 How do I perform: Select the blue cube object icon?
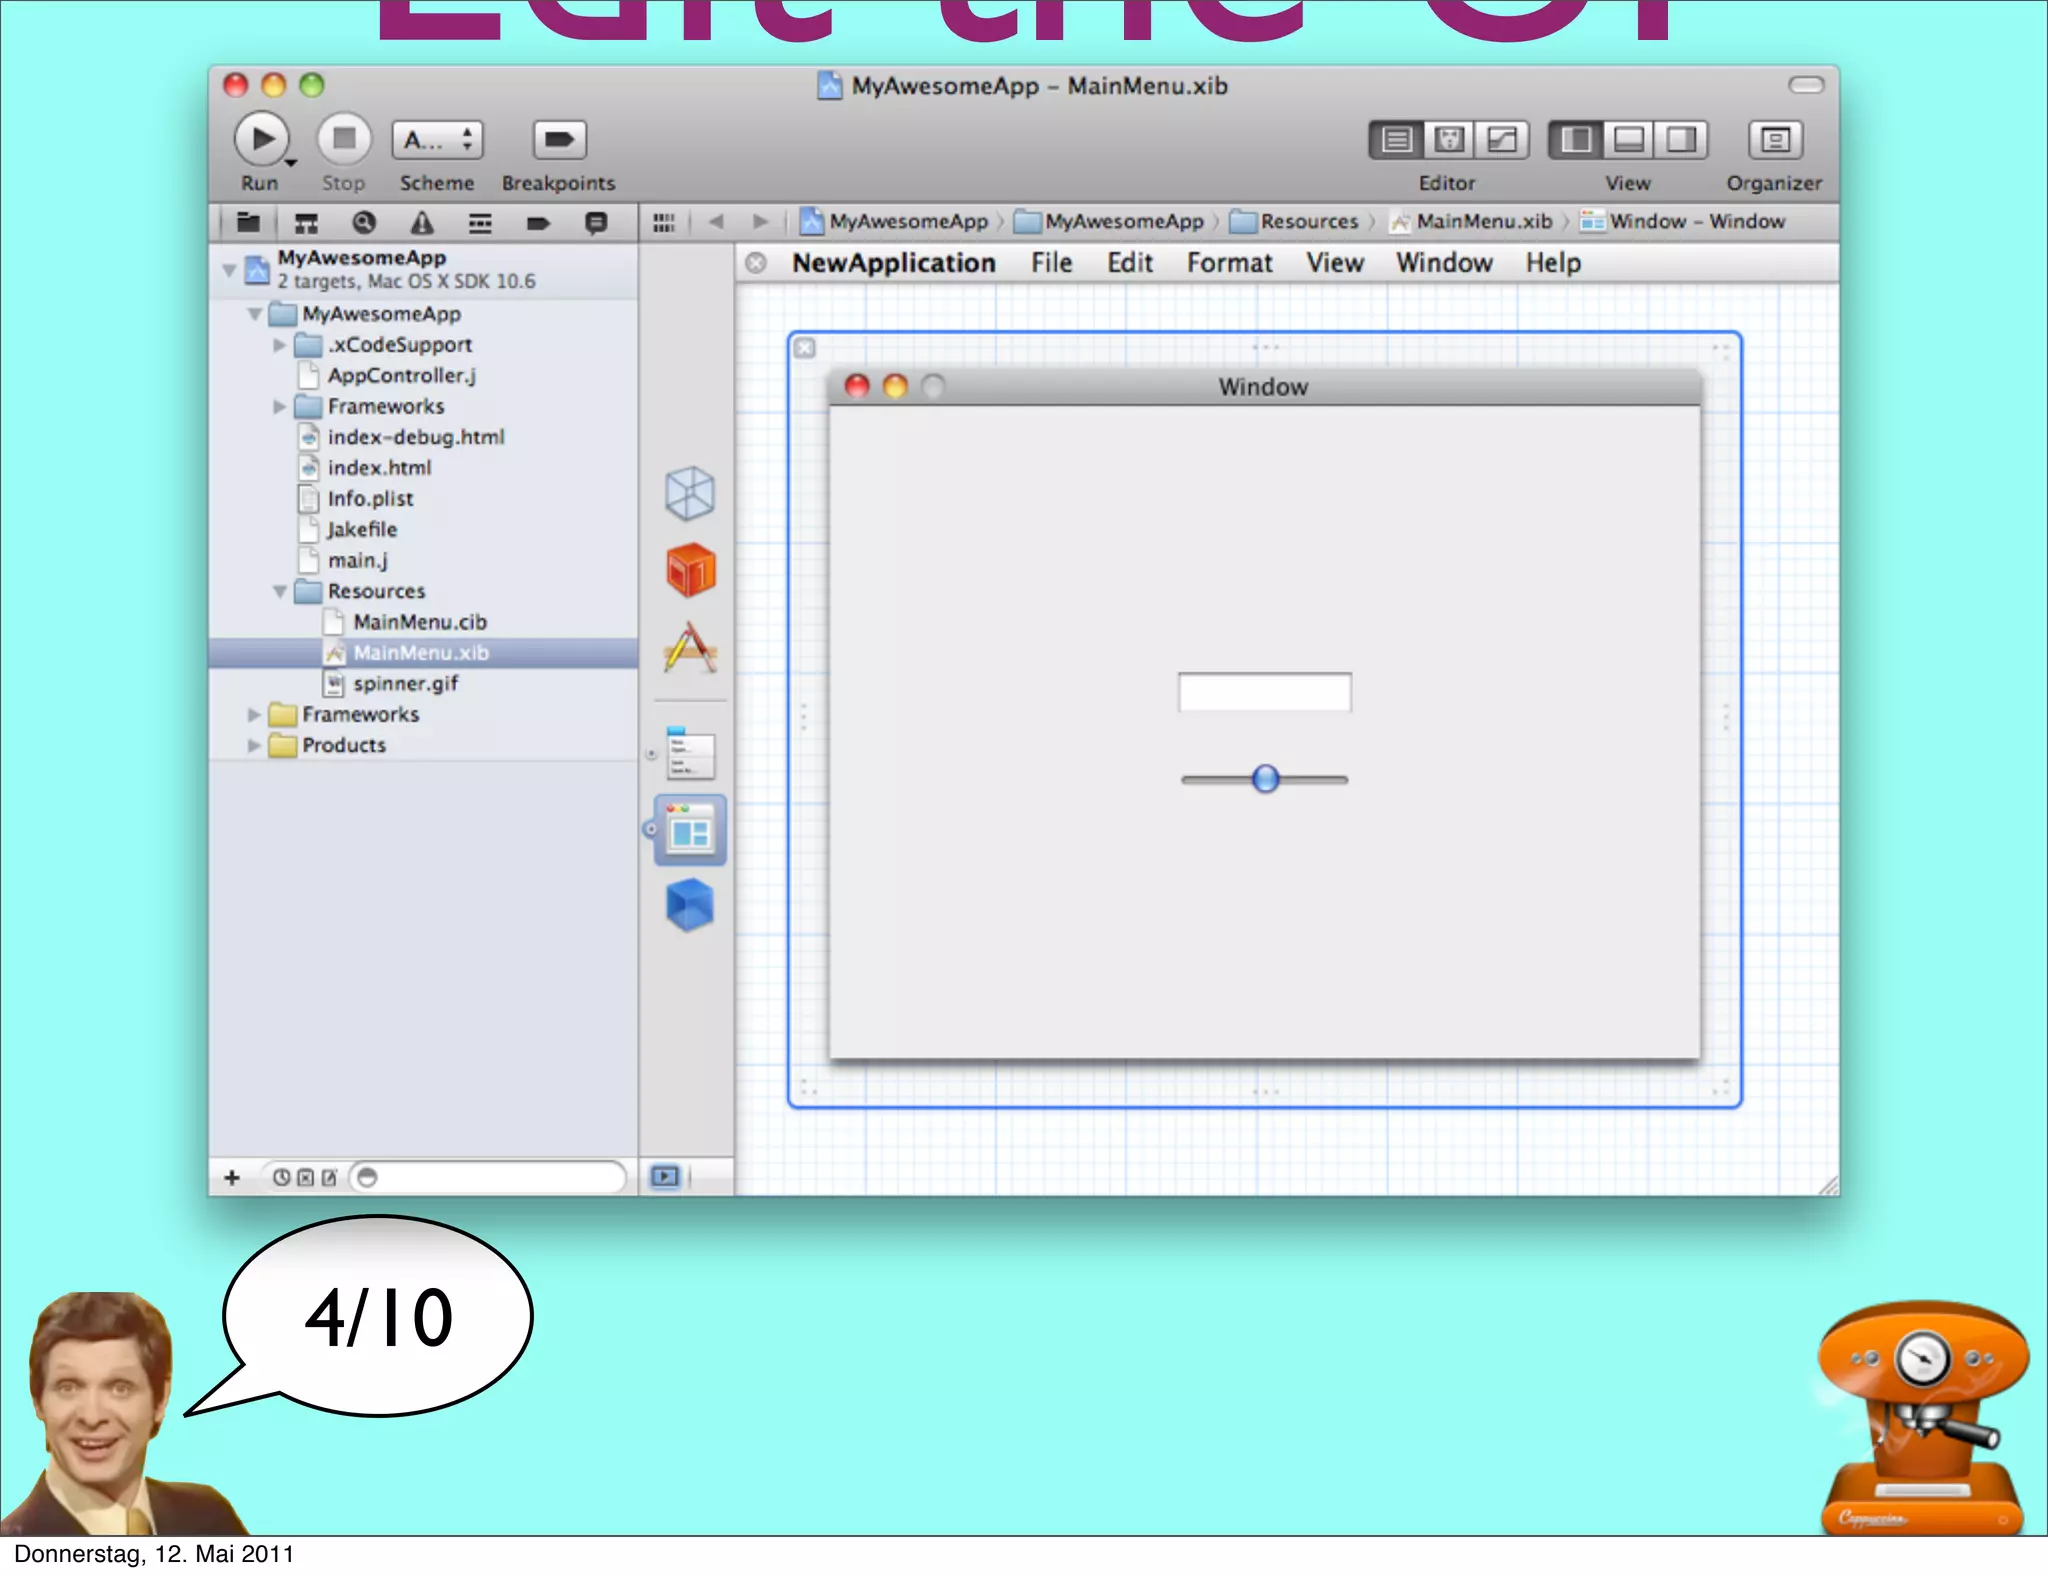point(690,905)
